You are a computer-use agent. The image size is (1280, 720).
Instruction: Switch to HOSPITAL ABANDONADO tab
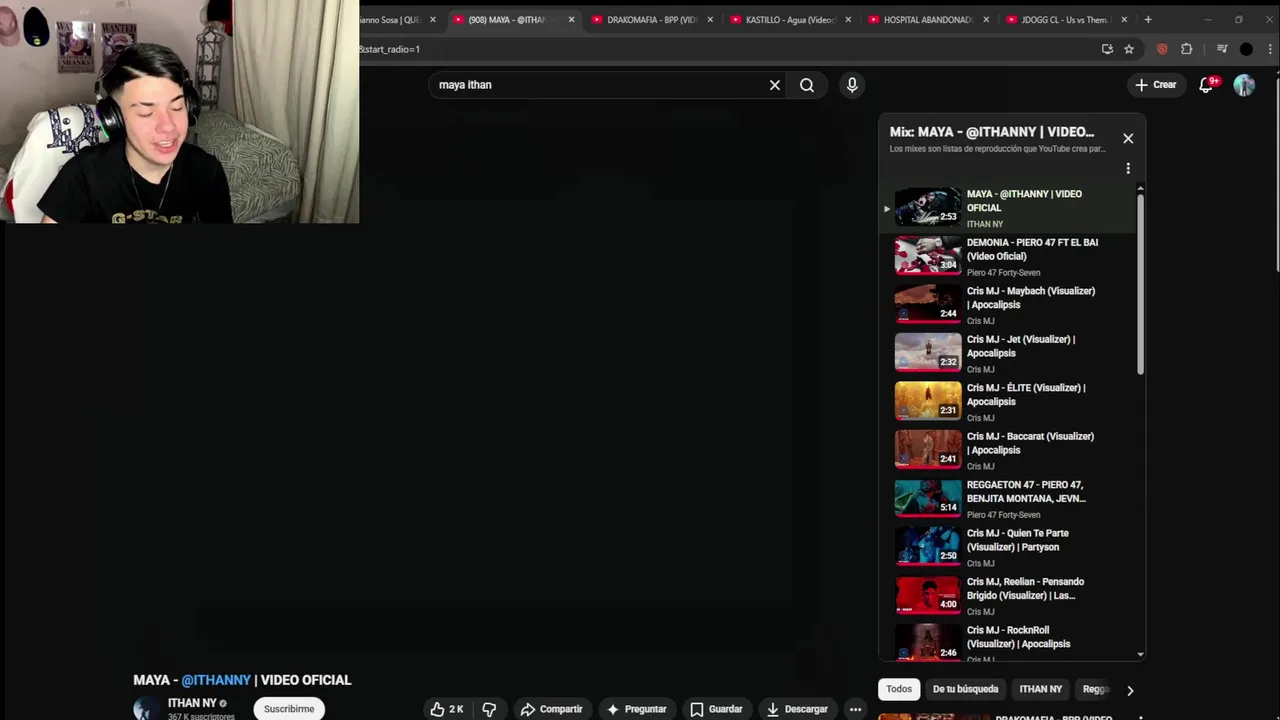click(928, 19)
